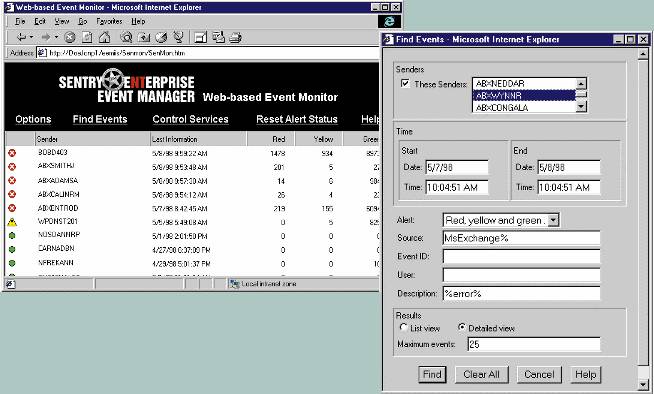Click Find Events window vertical scrollbar down arrow
The height and width of the screenshot is (394, 654).
tap(644, 384)
